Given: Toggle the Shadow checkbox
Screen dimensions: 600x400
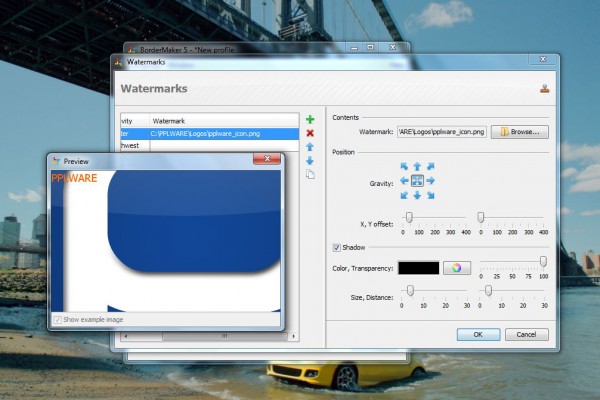Looking at the screenshot, I should (x=336, y=248).
